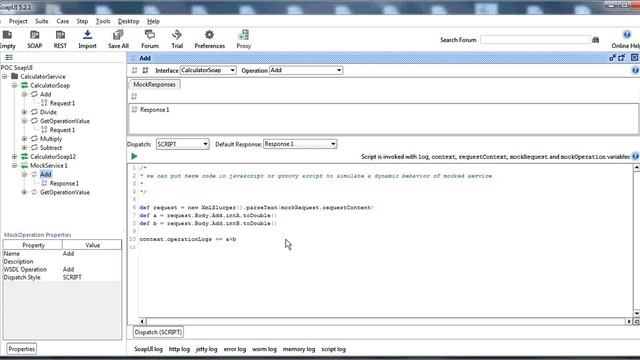Click the script editor scroll right arrow

click(x=629, y=322)
